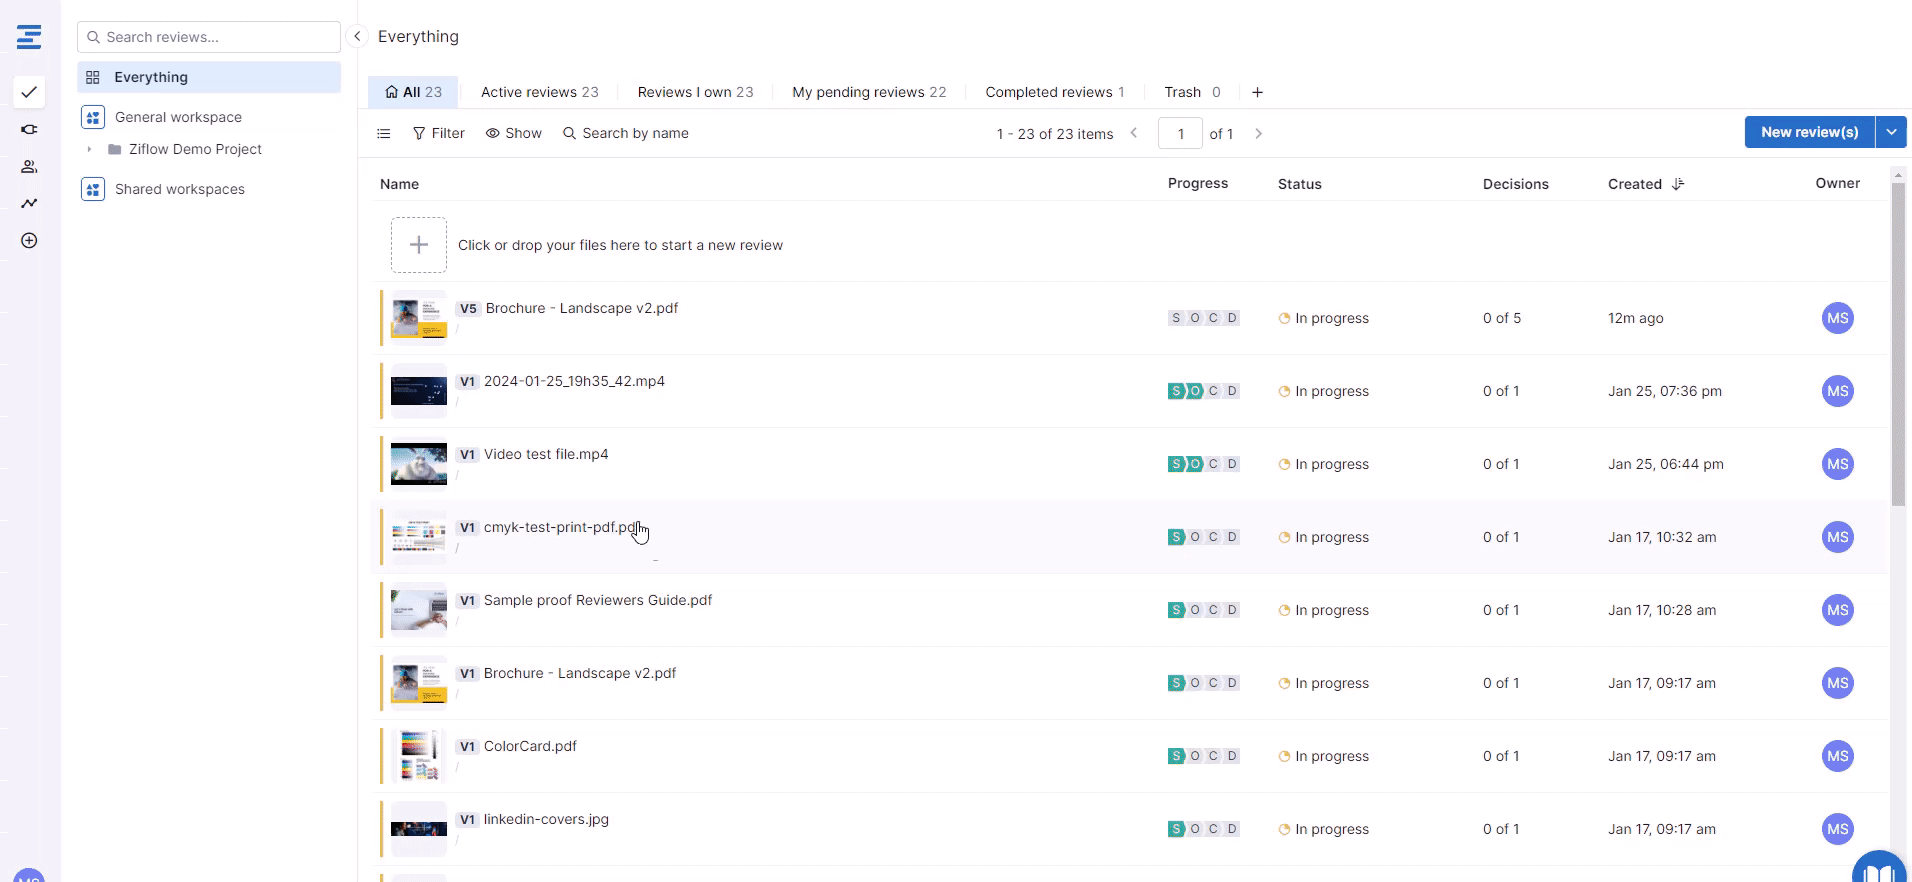Expand the Ziflow Demo Project folder
Screen dimensions: 1912x882
[90, 149]
